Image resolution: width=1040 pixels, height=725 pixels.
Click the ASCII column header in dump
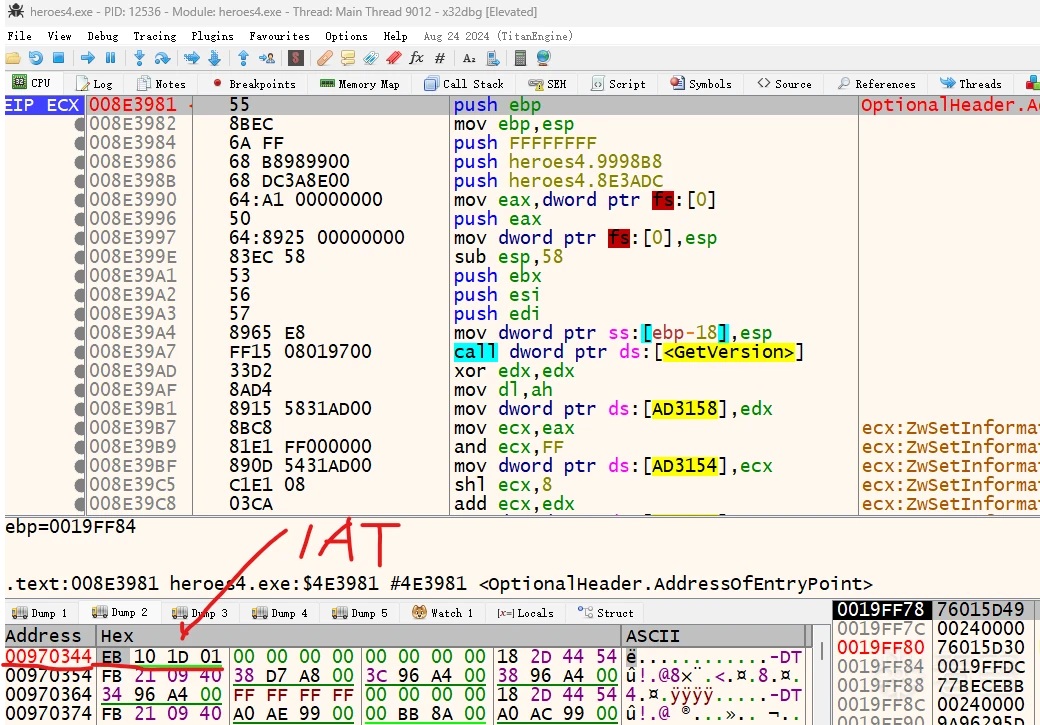[x=715, y=636]
